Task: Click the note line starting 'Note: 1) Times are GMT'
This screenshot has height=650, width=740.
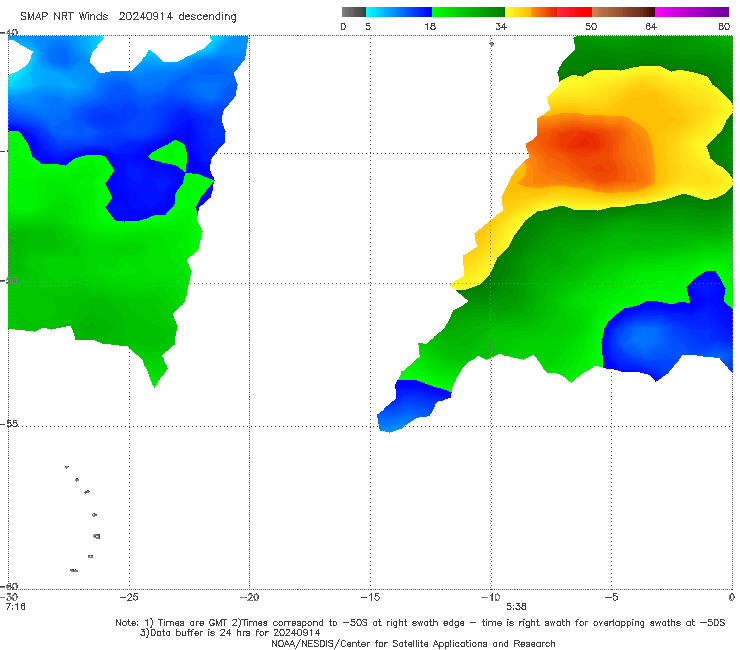Action: (420, 623)
